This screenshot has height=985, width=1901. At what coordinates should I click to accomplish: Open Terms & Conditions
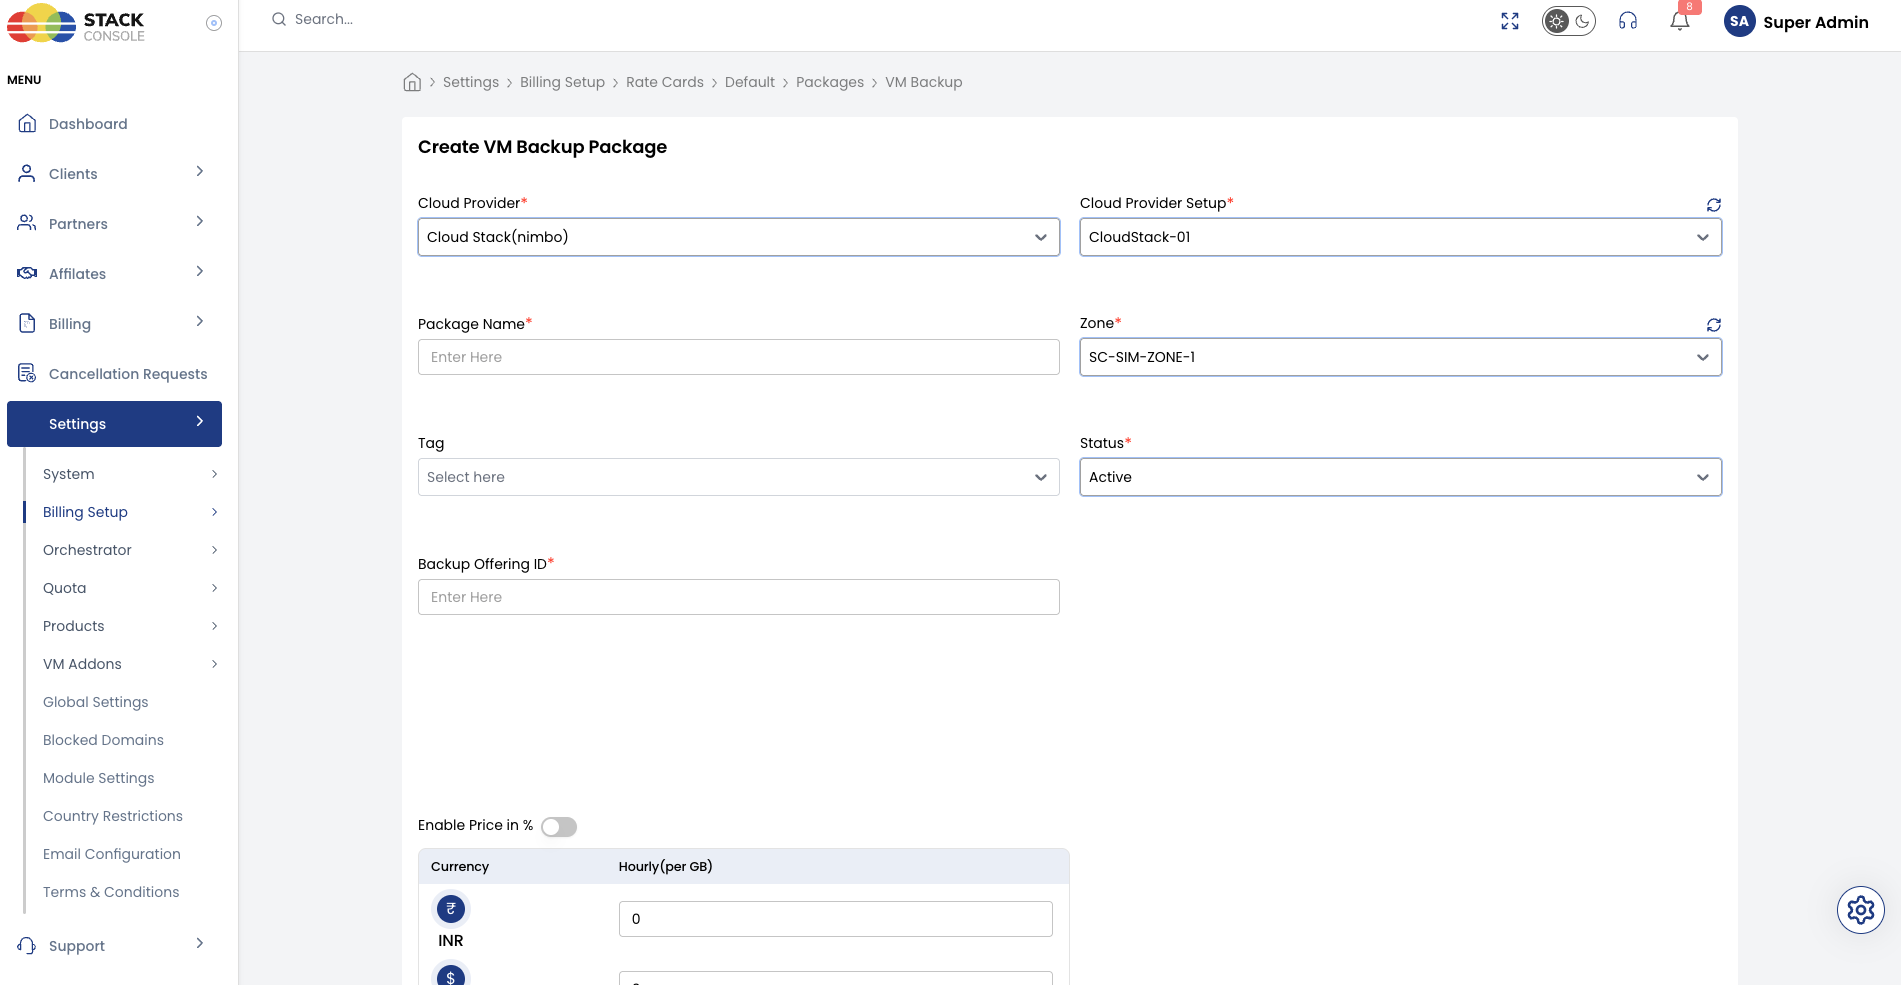click(111, 892)
